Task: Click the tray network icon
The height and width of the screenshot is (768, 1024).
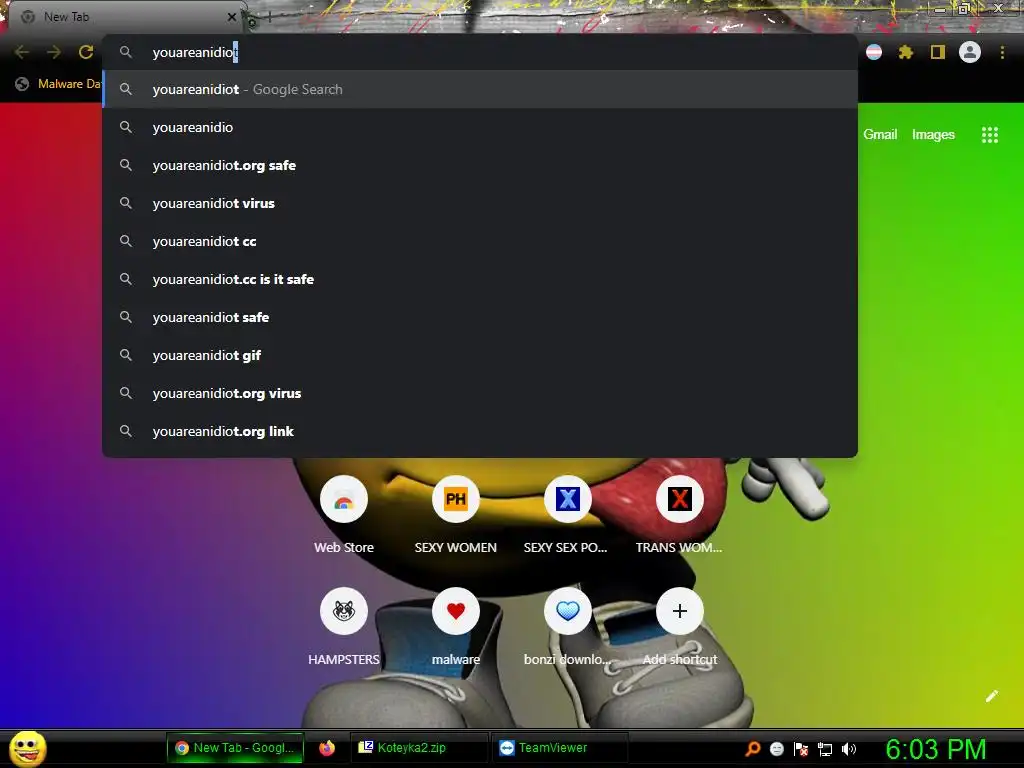Action: [825, 749]
